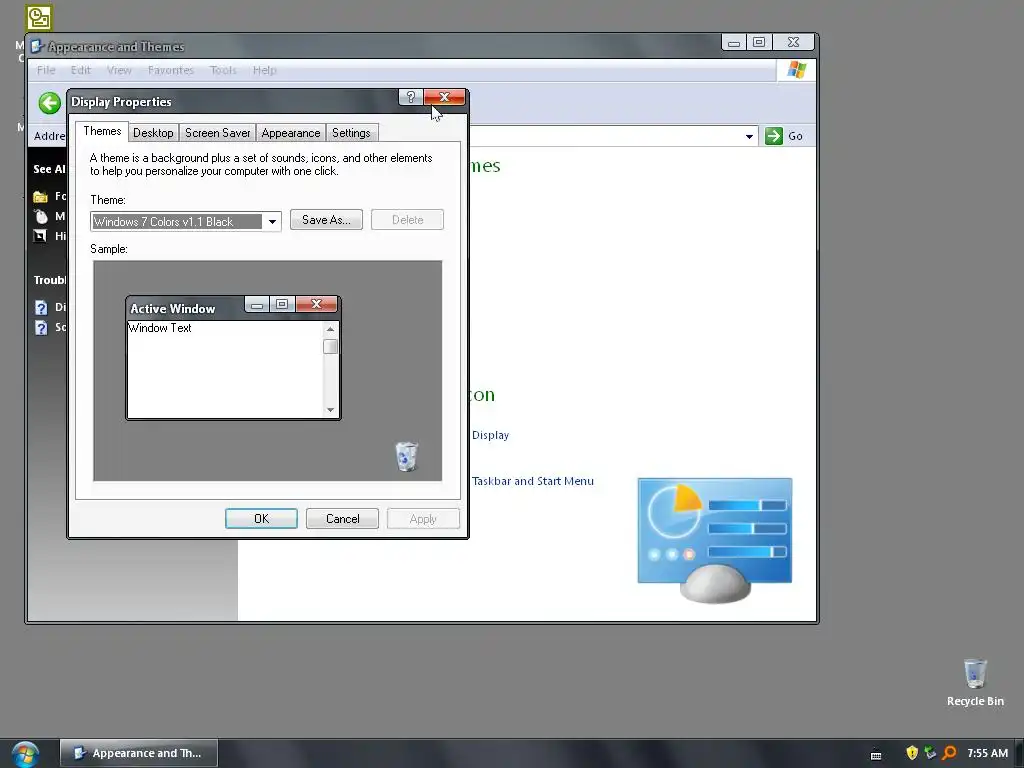Click the desktop icon at top left
The width and height of the screenshot is (1024, 768).
coord(39,18)
